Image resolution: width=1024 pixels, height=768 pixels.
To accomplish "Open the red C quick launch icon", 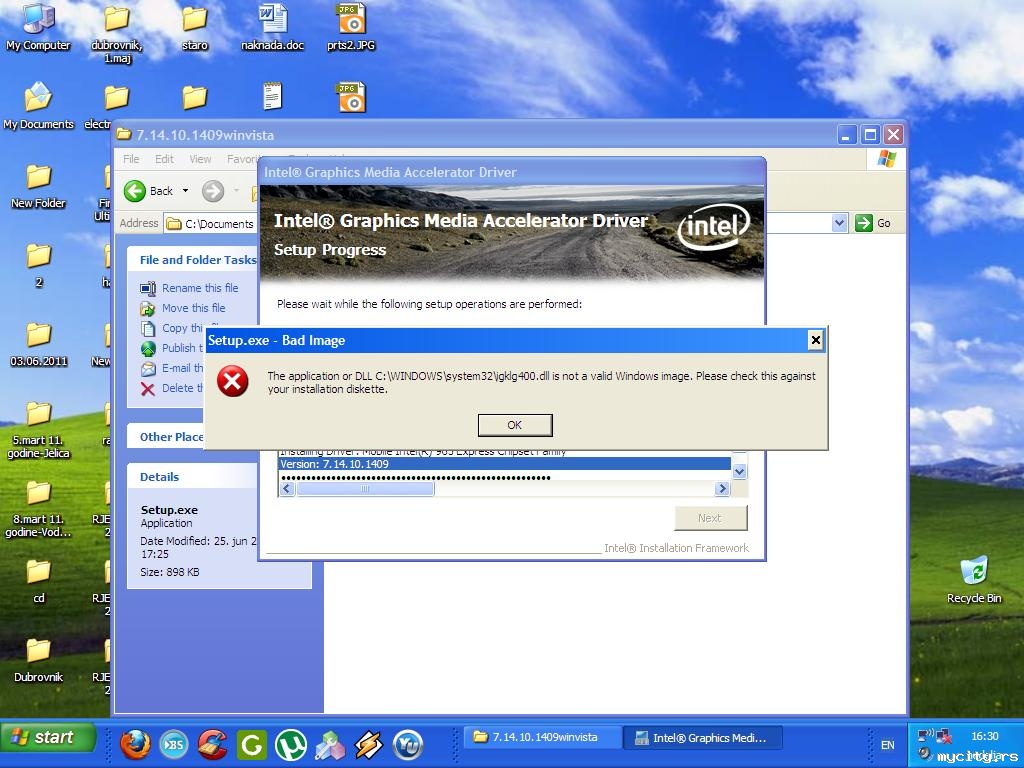I will 213,744.
